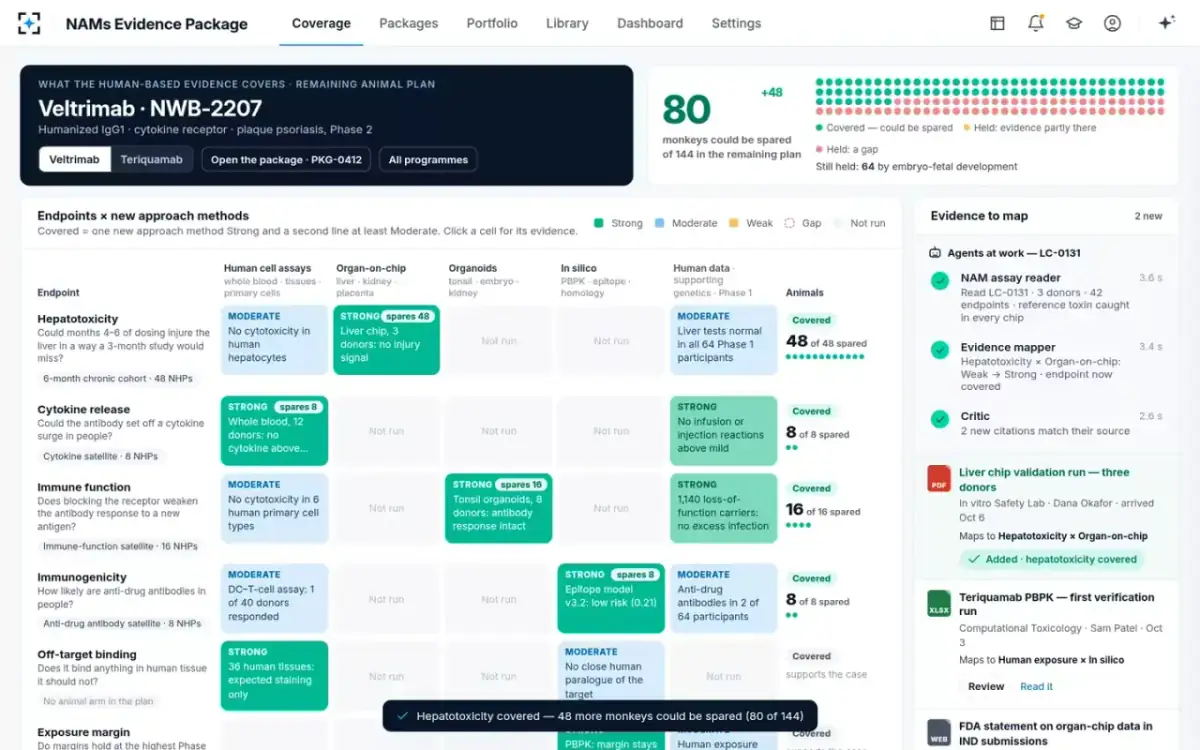Launch the sparkle AI assistant icon
The width and height of the screenshot is (1200, 750).
[1166, 23]
